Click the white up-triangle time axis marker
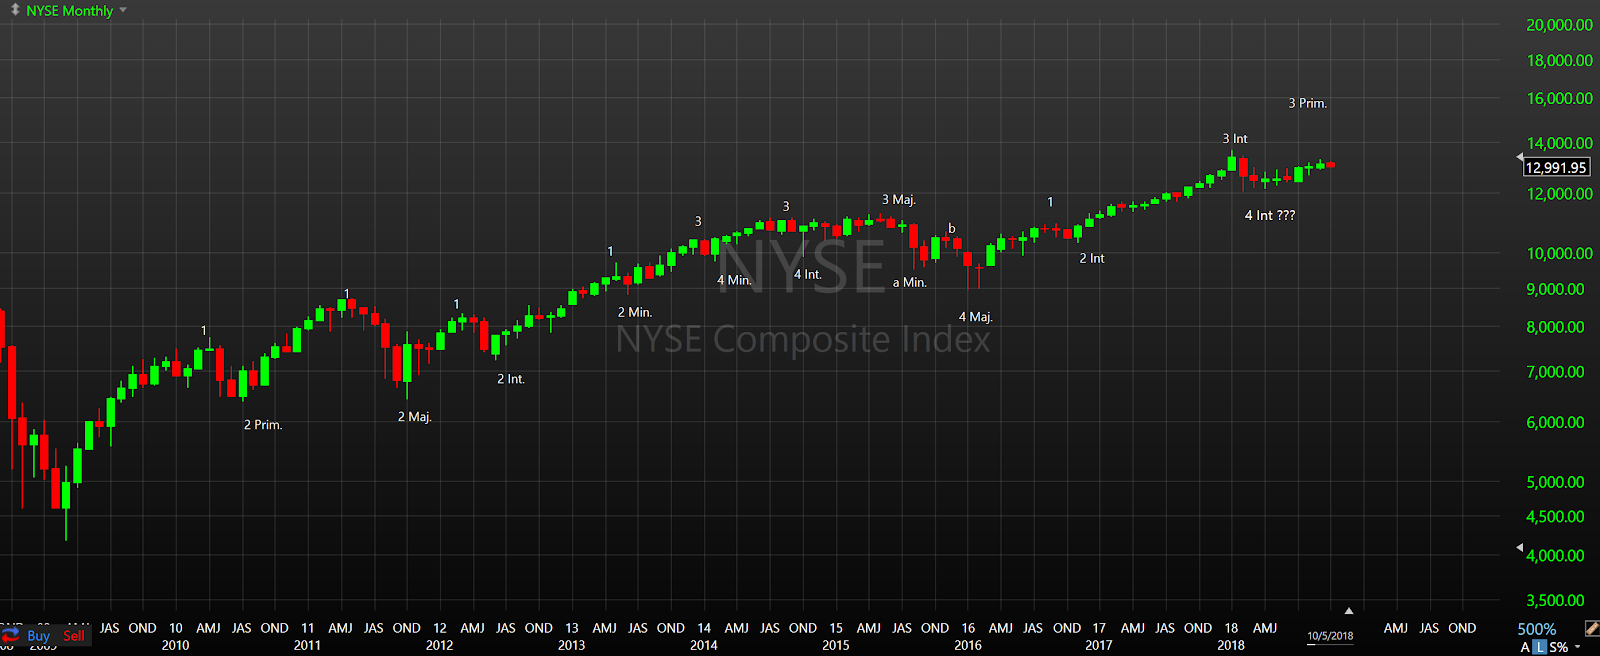 [1348, 610]
